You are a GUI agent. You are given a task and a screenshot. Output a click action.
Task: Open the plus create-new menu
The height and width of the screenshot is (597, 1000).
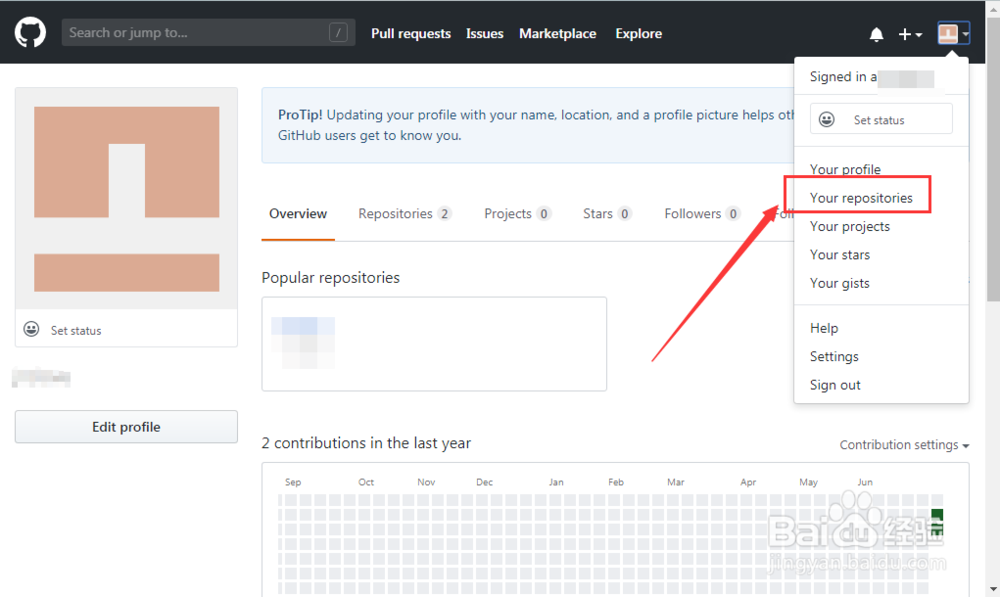coord(909,34)
